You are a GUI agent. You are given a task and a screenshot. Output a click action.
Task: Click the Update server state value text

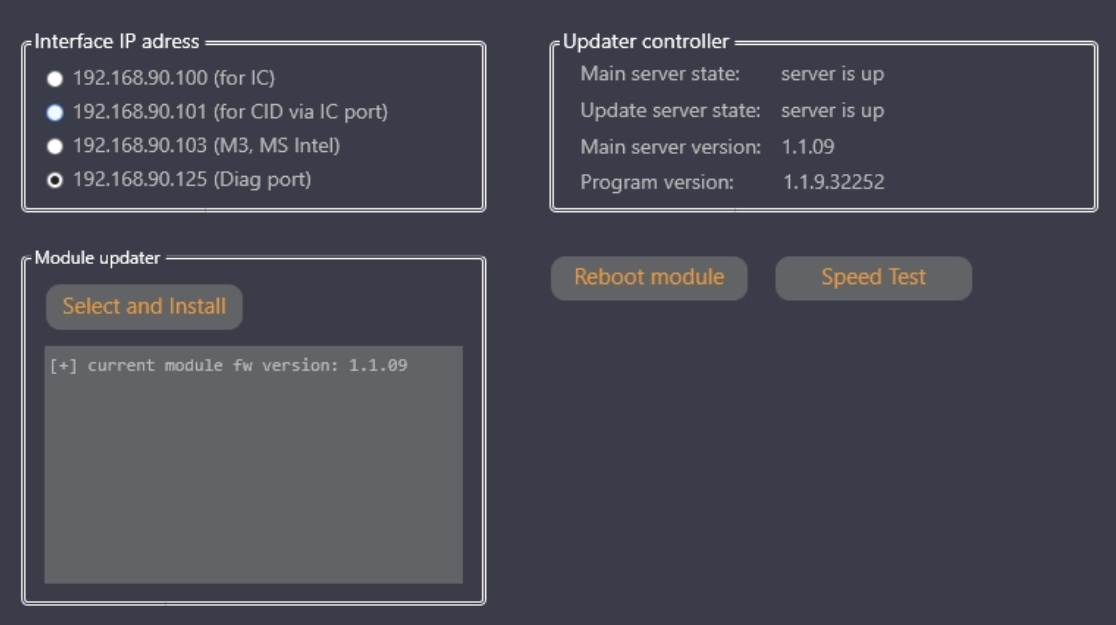point(832,110)
